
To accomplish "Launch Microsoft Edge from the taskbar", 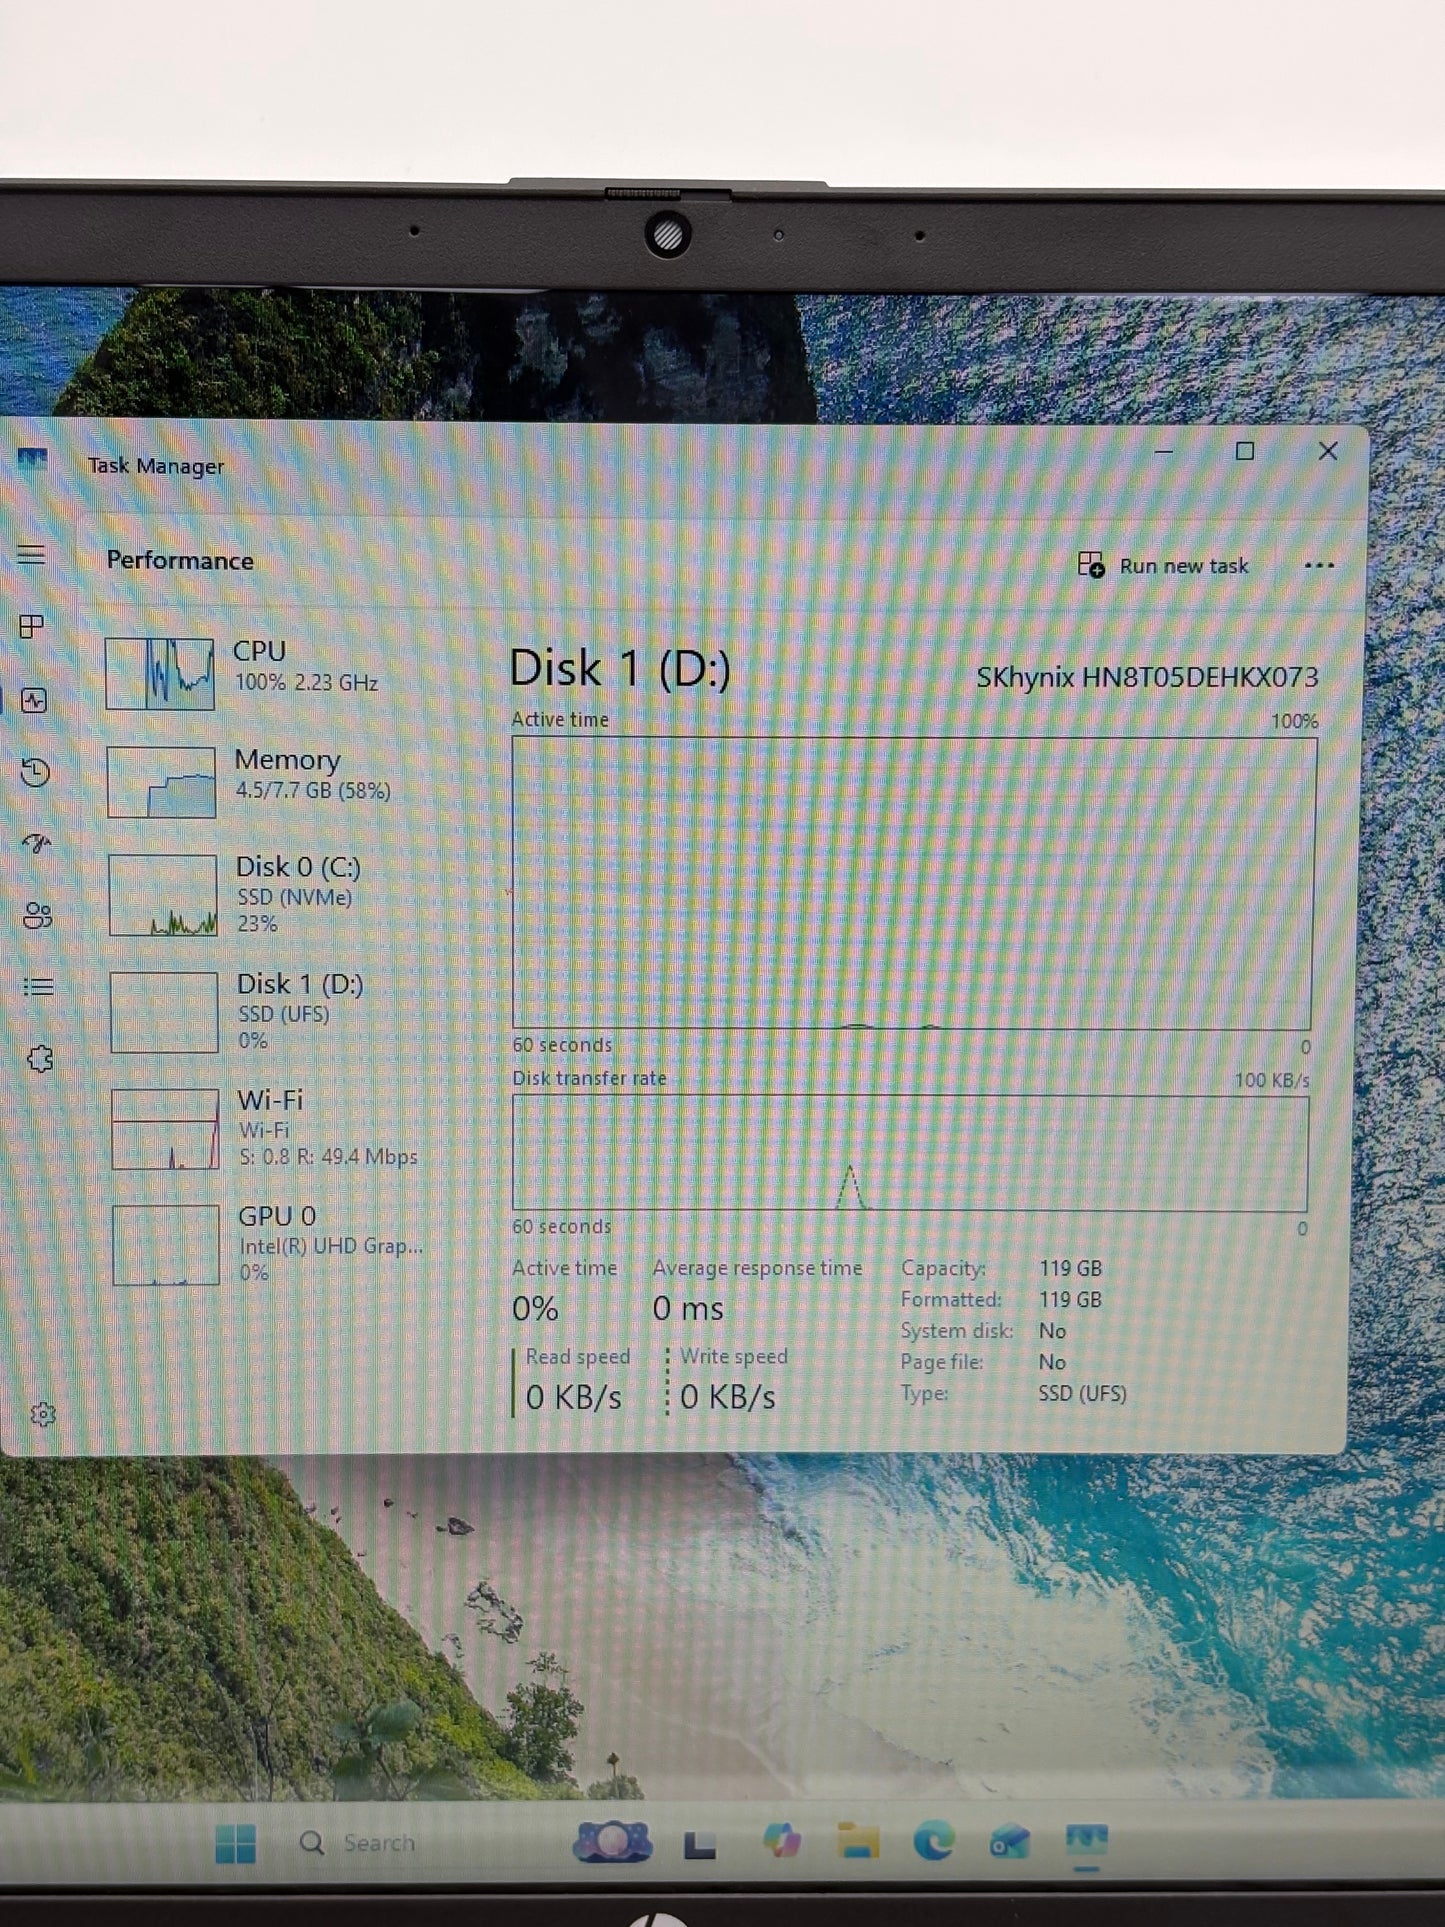I will coord(933,1840).
